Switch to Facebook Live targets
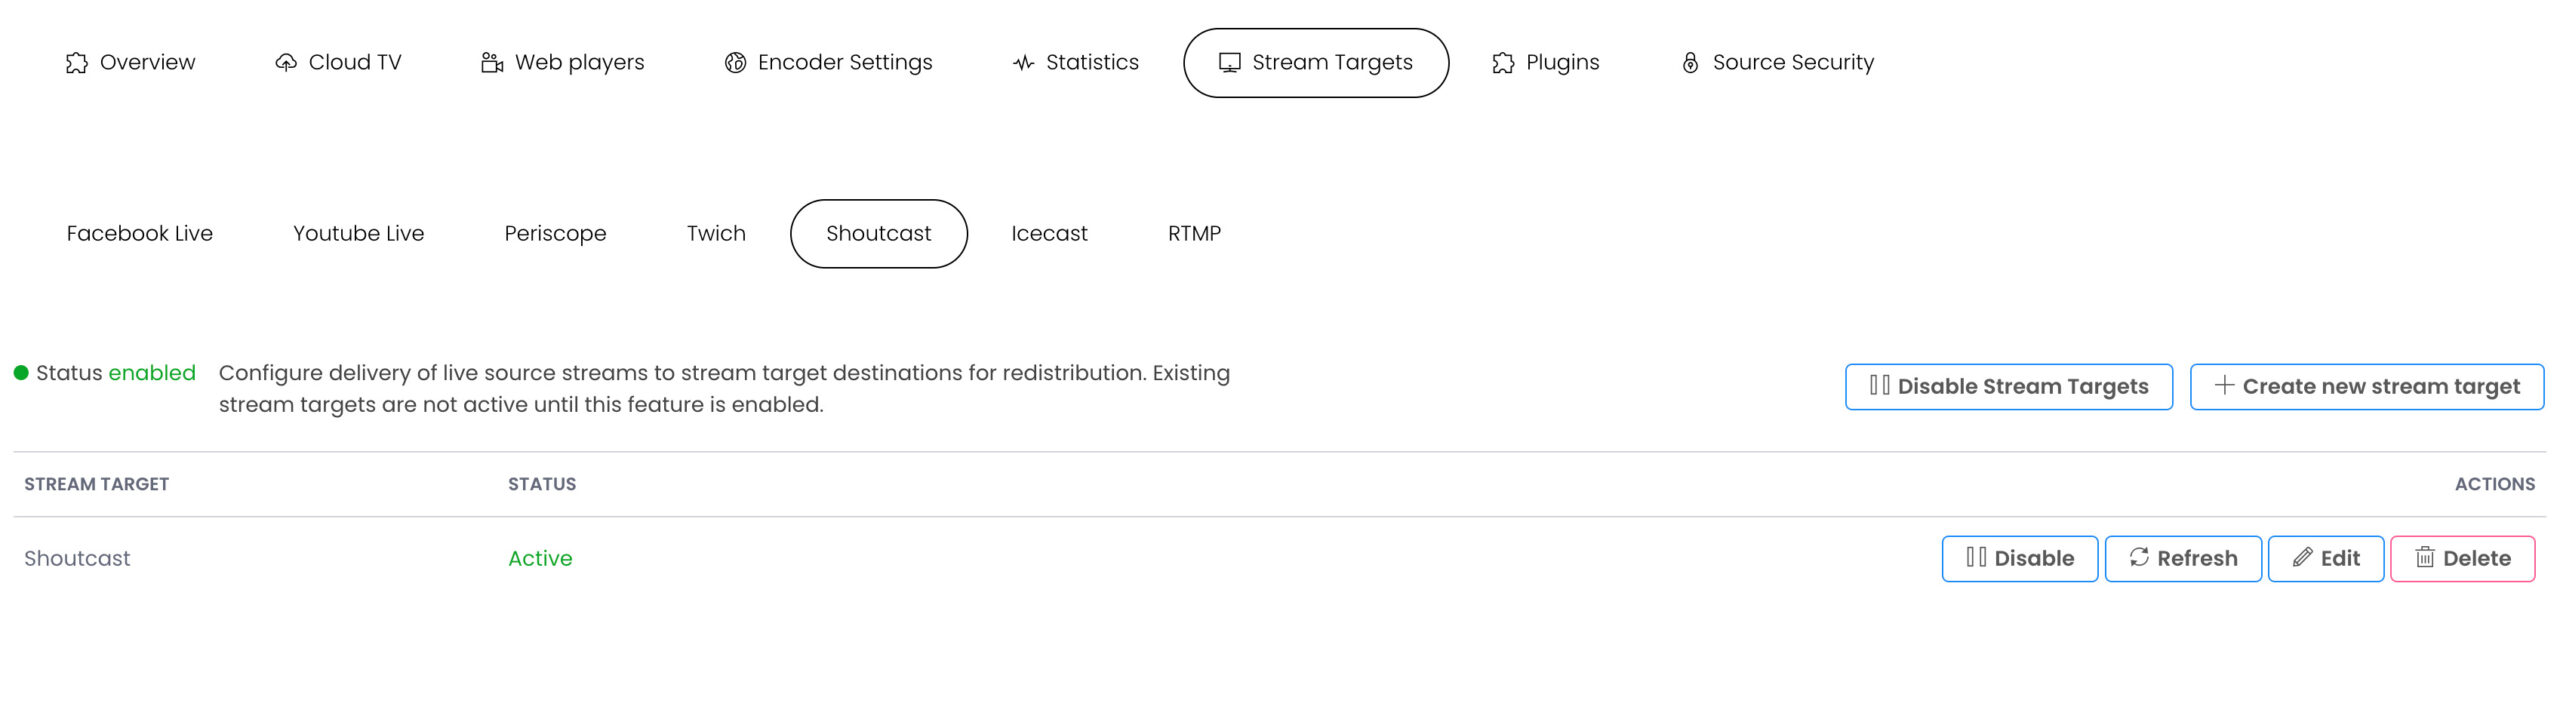Image resolution: width=2560 pixels, height=703 pixels. point(140,234)
